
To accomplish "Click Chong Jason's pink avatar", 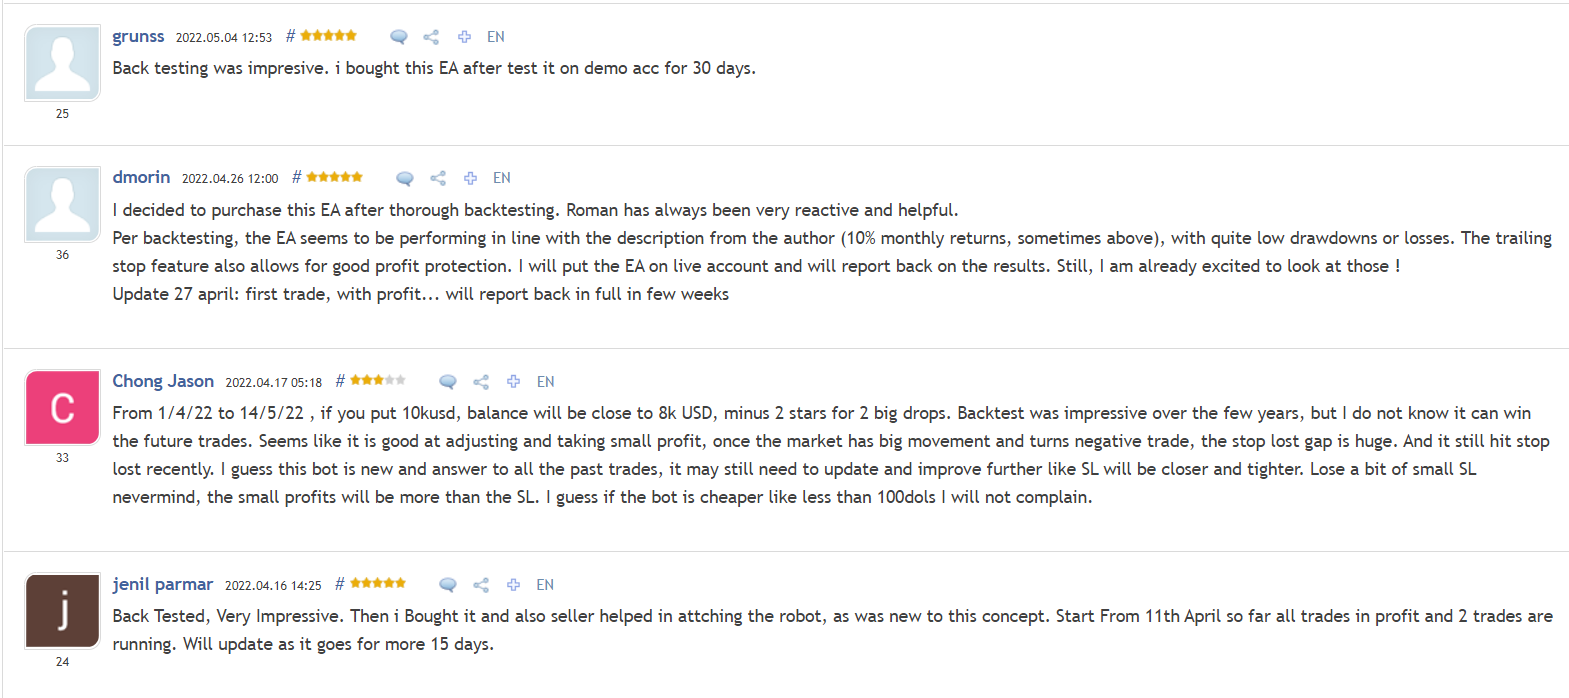I will click(61, 407).
